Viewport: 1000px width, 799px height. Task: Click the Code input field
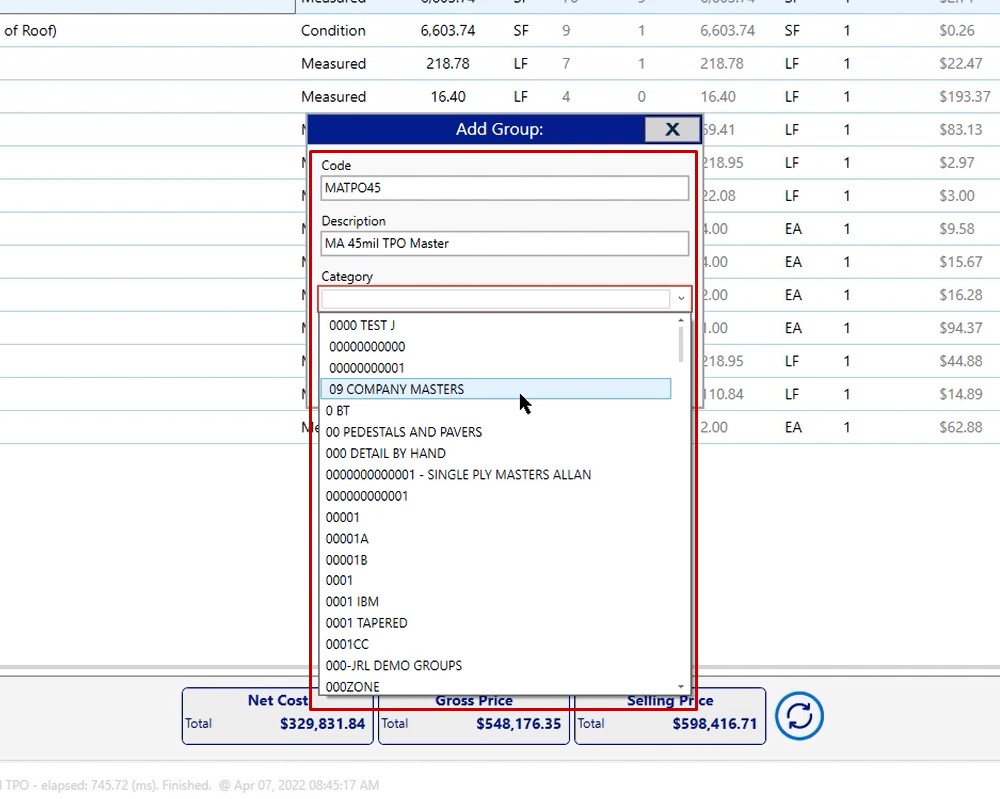point(505,188)
